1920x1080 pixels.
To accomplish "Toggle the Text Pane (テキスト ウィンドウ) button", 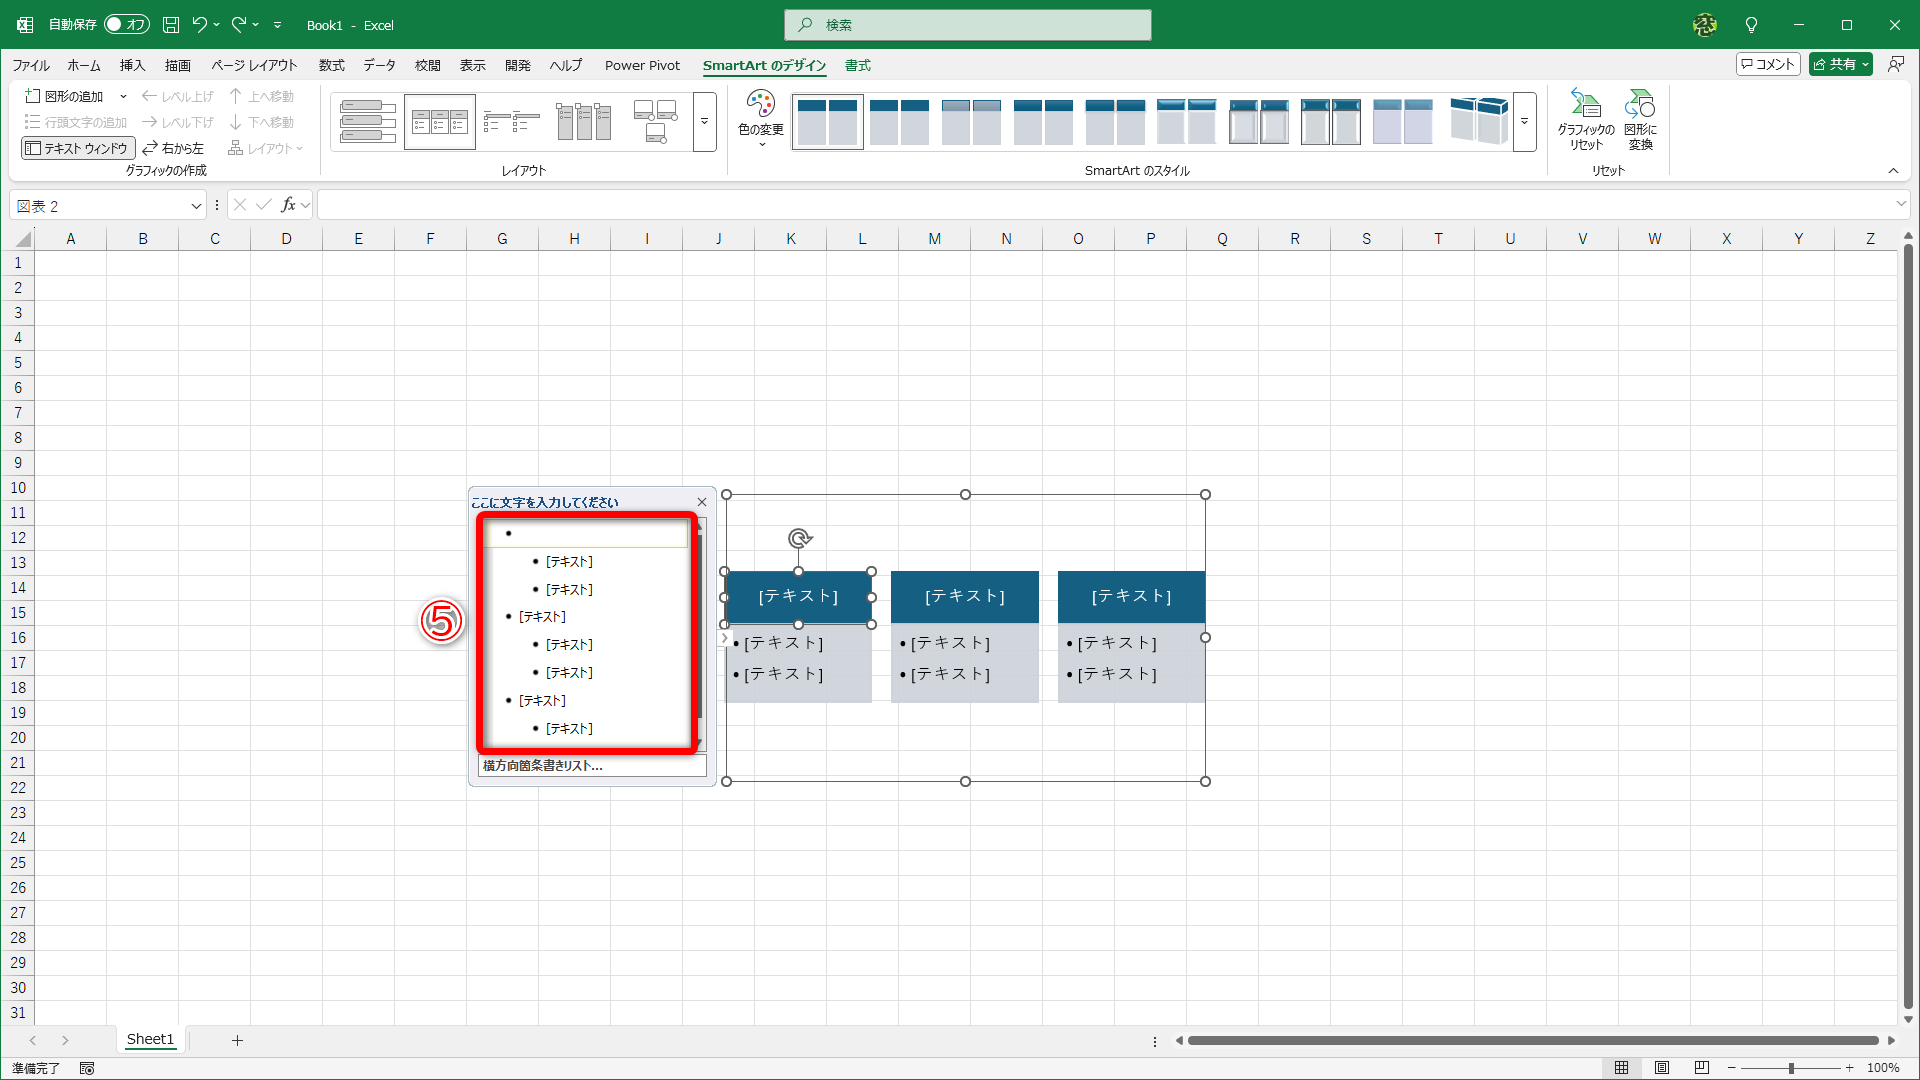I will click(78, 148).
